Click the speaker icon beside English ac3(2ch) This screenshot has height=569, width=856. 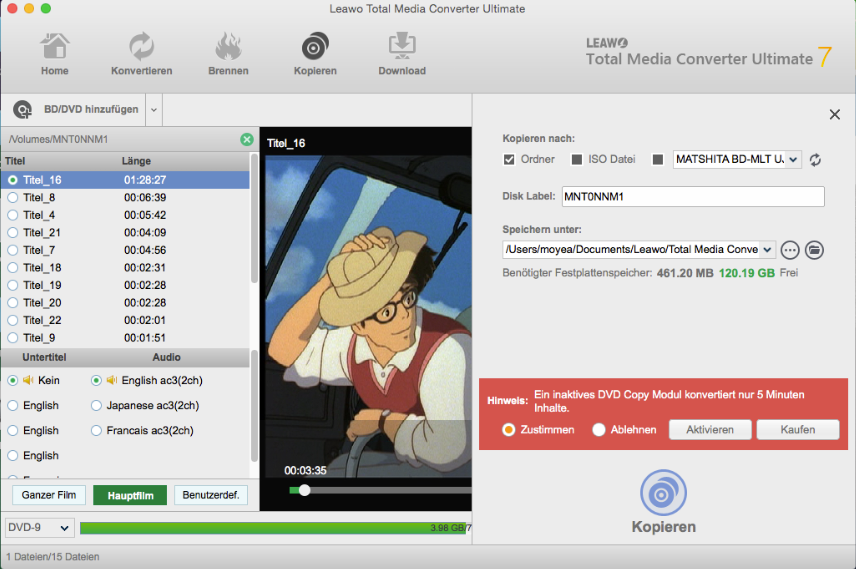112,380
